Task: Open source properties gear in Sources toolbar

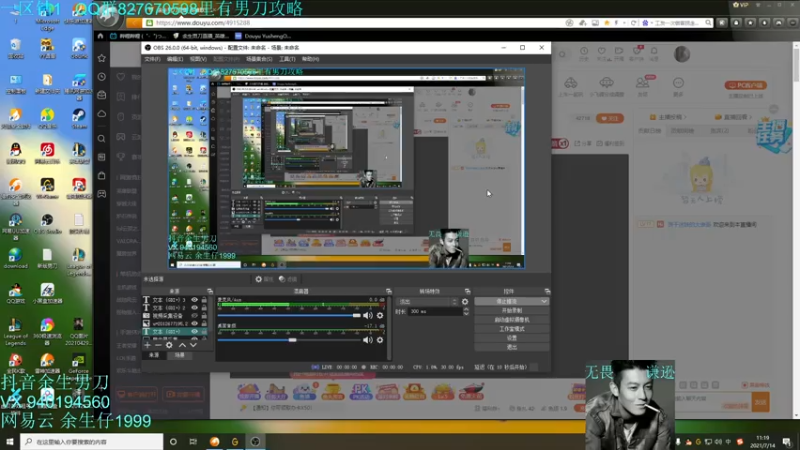Action: tap(169, 345)
